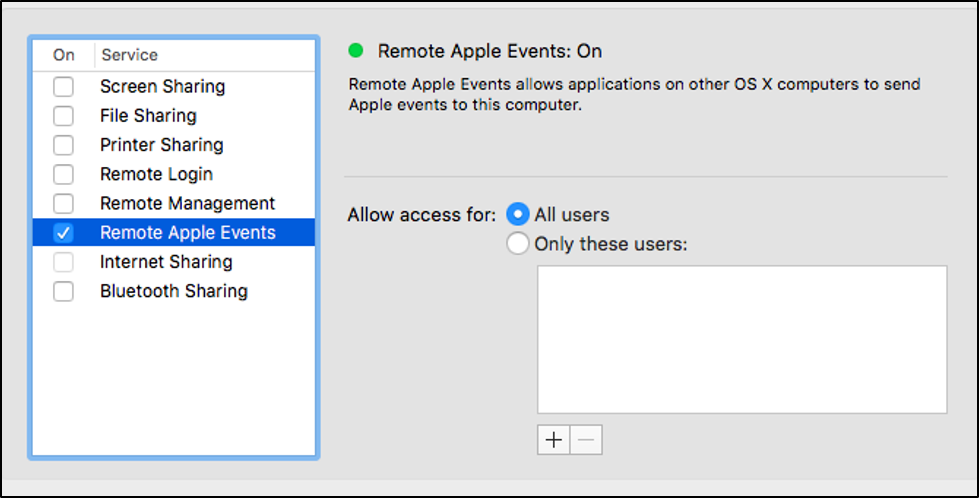Check the Printer Sharing box

click(63, 145)
